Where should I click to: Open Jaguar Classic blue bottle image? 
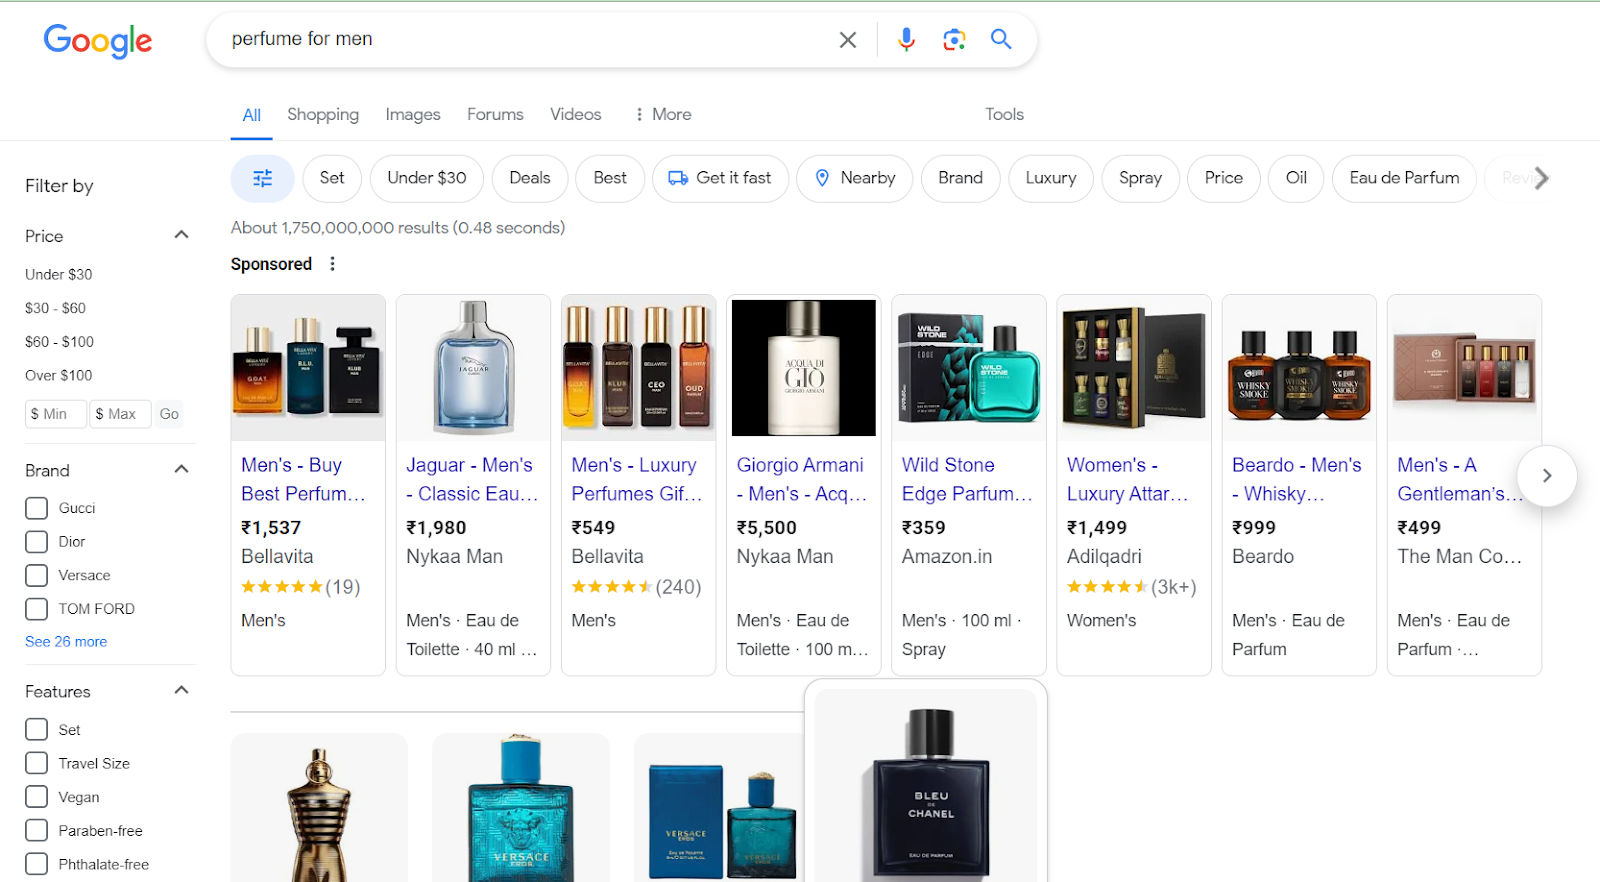473,368
